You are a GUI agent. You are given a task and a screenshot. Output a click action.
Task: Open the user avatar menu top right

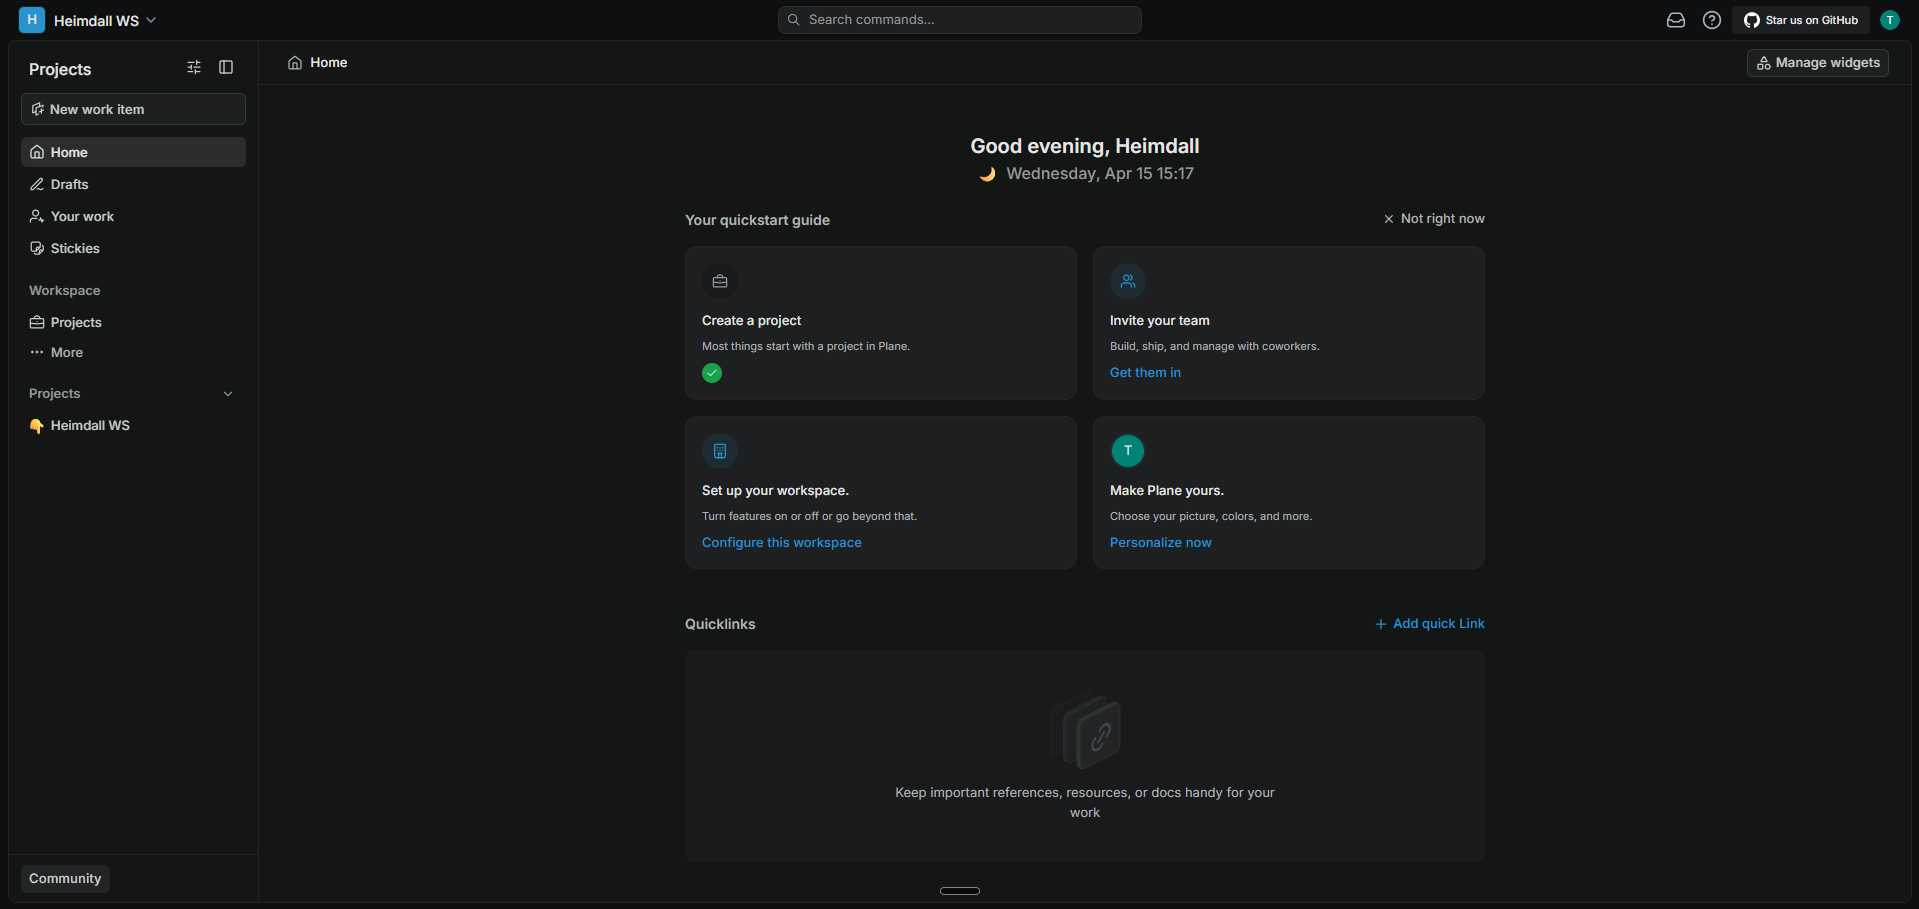[x=1890, y=20]
